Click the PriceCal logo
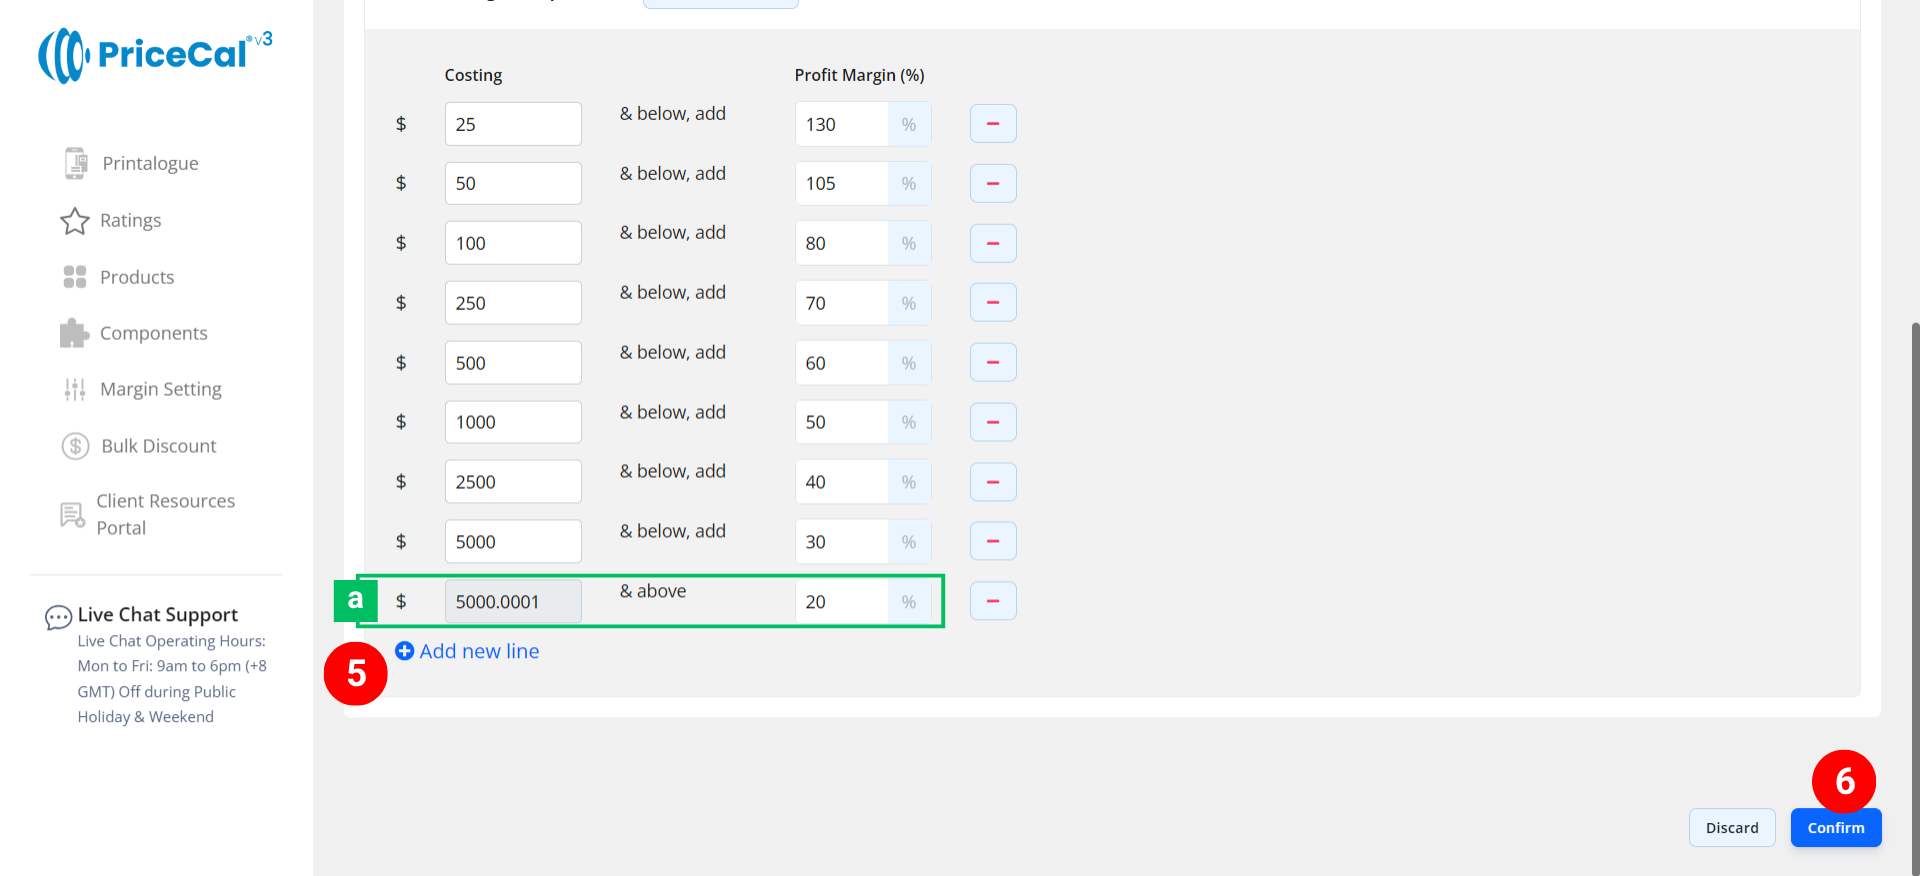This screenshot has height=876, width=1920. point(155,55)
